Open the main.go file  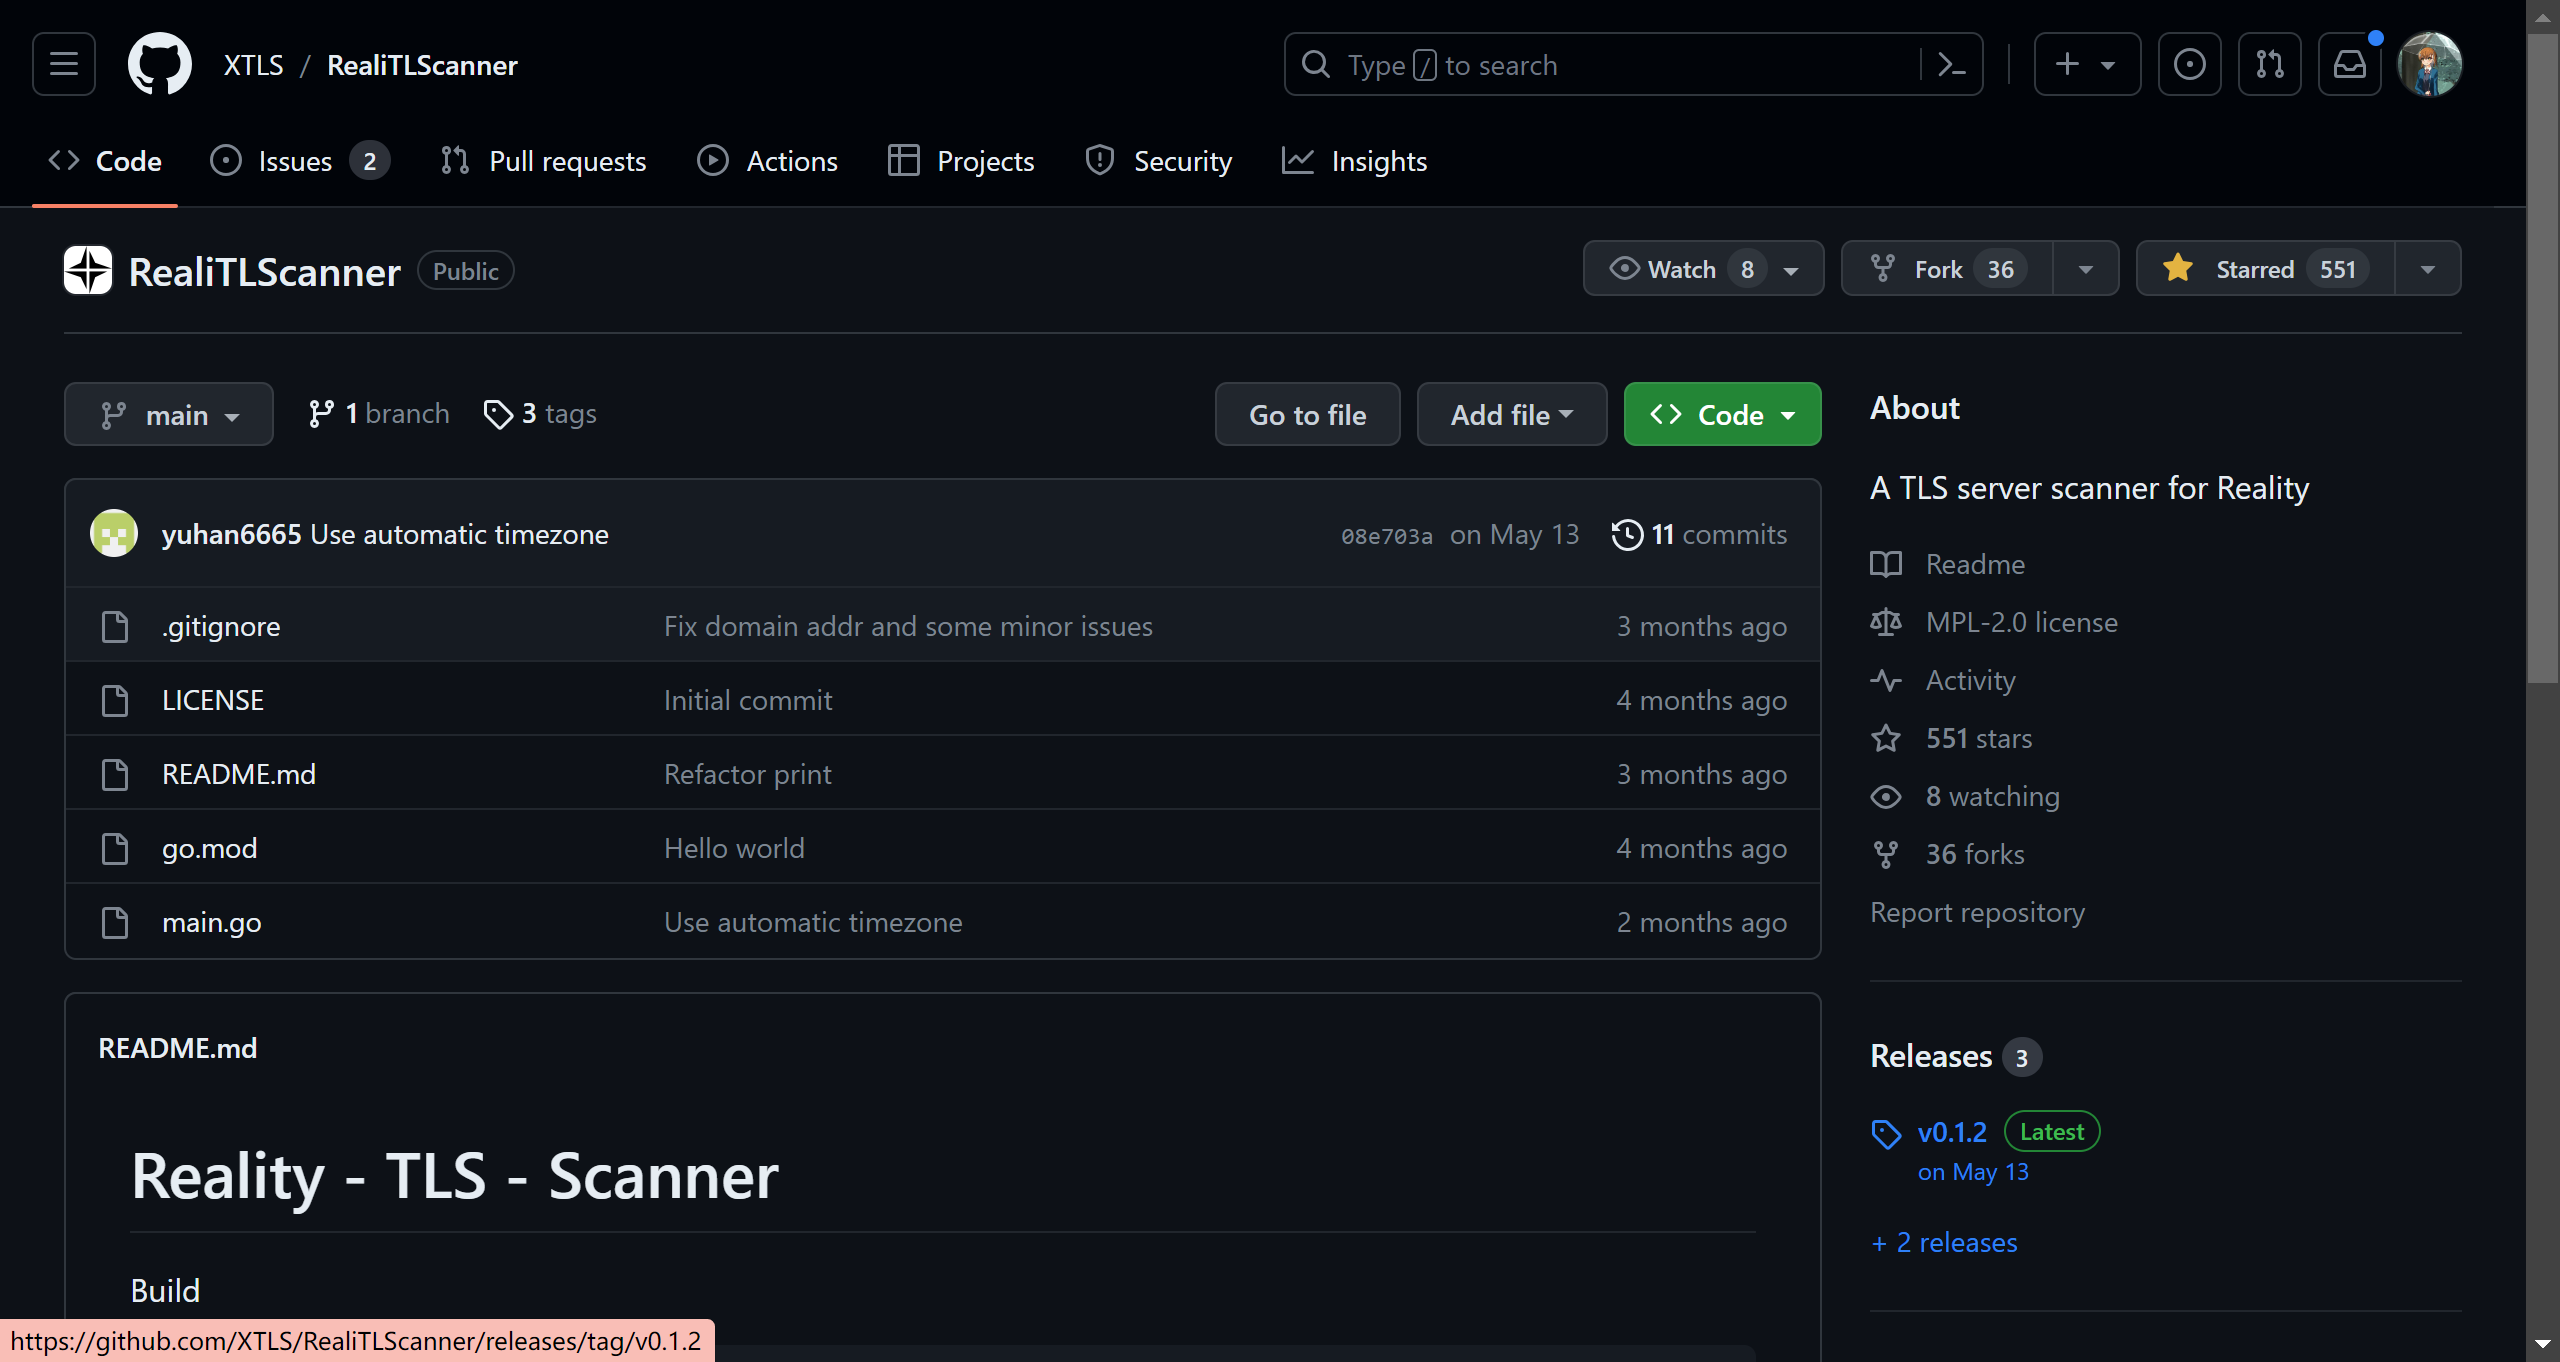click(x=212, y=922)
